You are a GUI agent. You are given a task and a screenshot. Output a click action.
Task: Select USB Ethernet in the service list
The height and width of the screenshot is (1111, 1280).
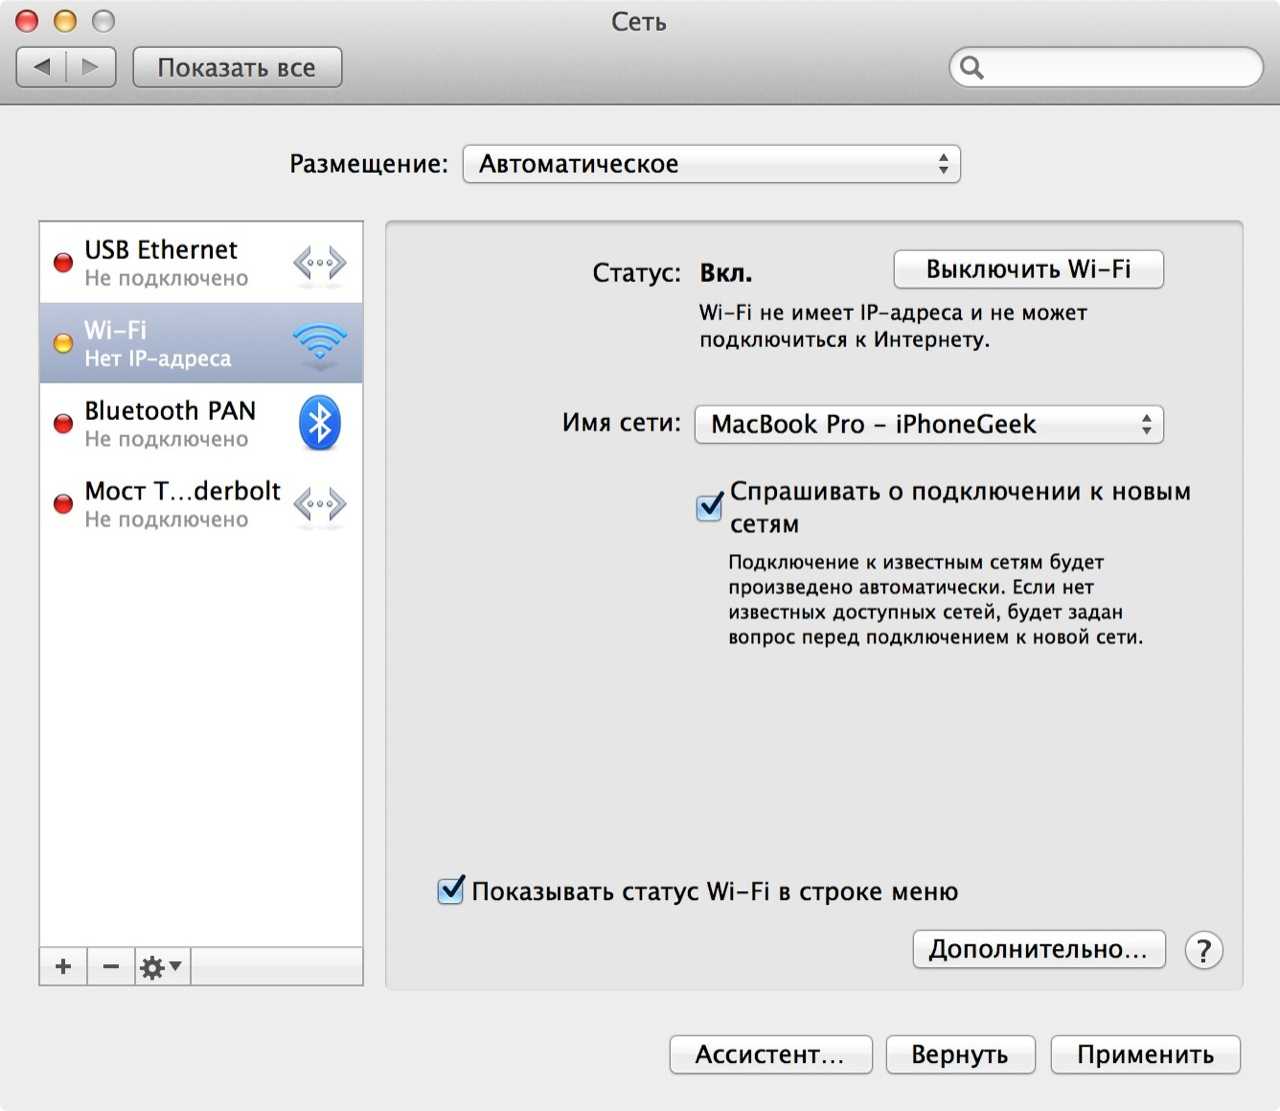tap(201, 263)
